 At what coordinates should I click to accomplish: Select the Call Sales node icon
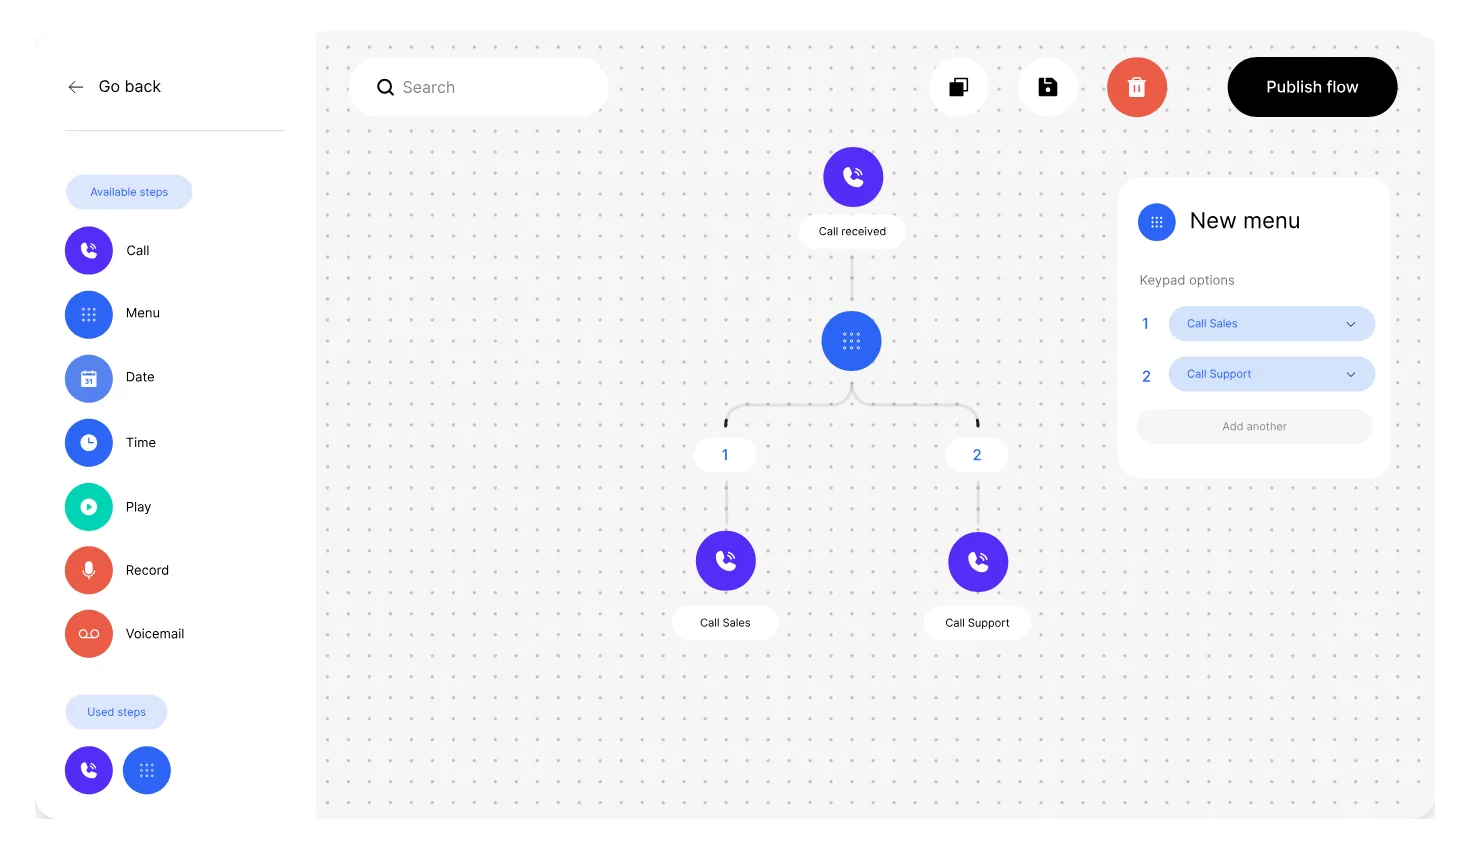click(x=726, y=561)
